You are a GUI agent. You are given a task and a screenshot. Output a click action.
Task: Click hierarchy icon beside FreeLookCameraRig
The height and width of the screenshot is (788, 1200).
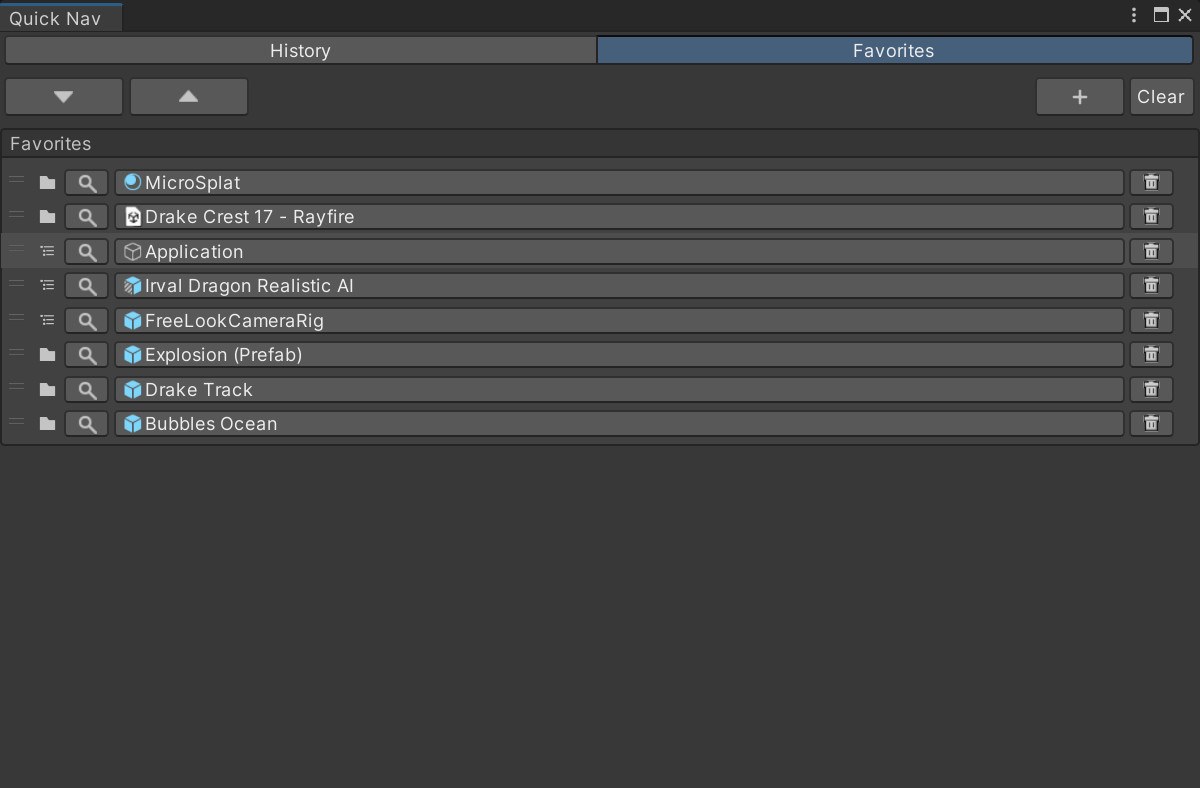tap(47, 321)
